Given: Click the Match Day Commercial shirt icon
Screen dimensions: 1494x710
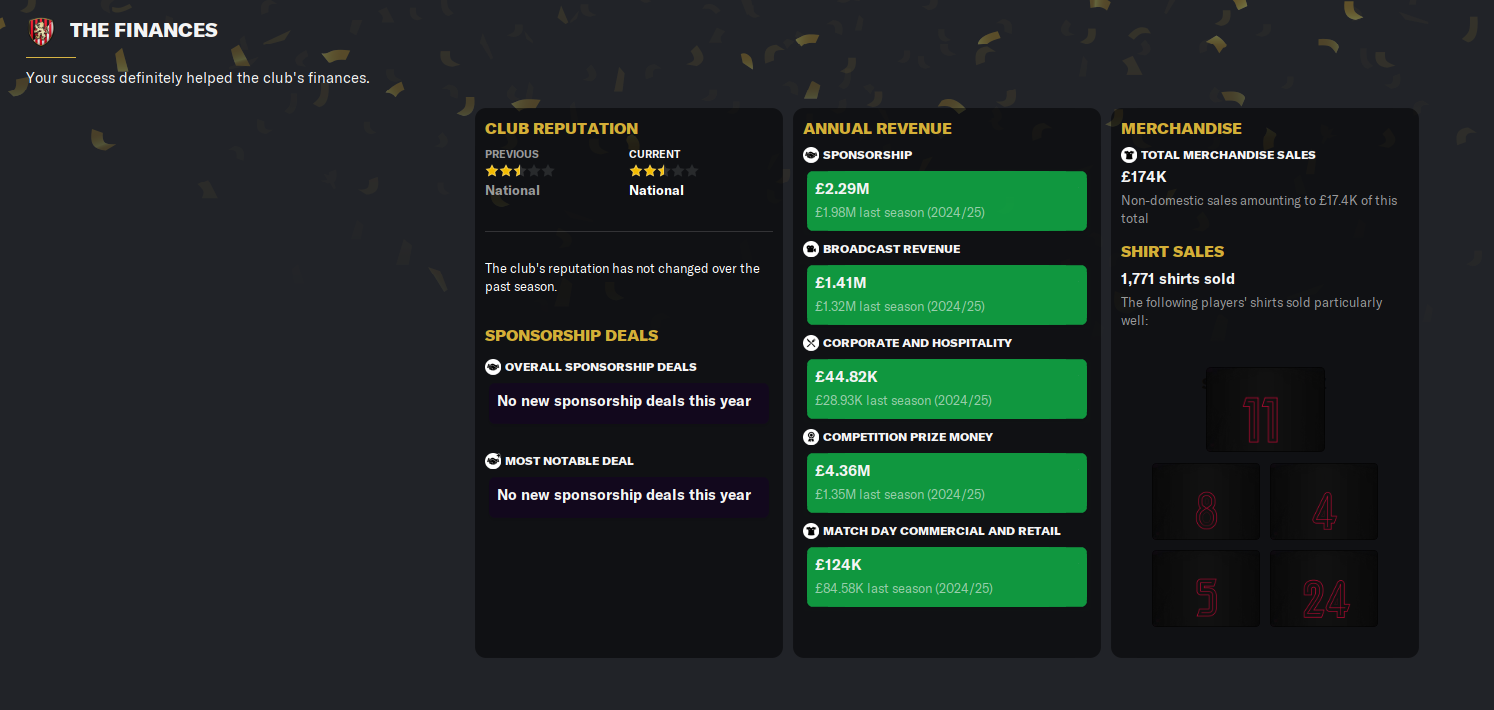Looking at the screenshot, I should [x=811, y=531].
